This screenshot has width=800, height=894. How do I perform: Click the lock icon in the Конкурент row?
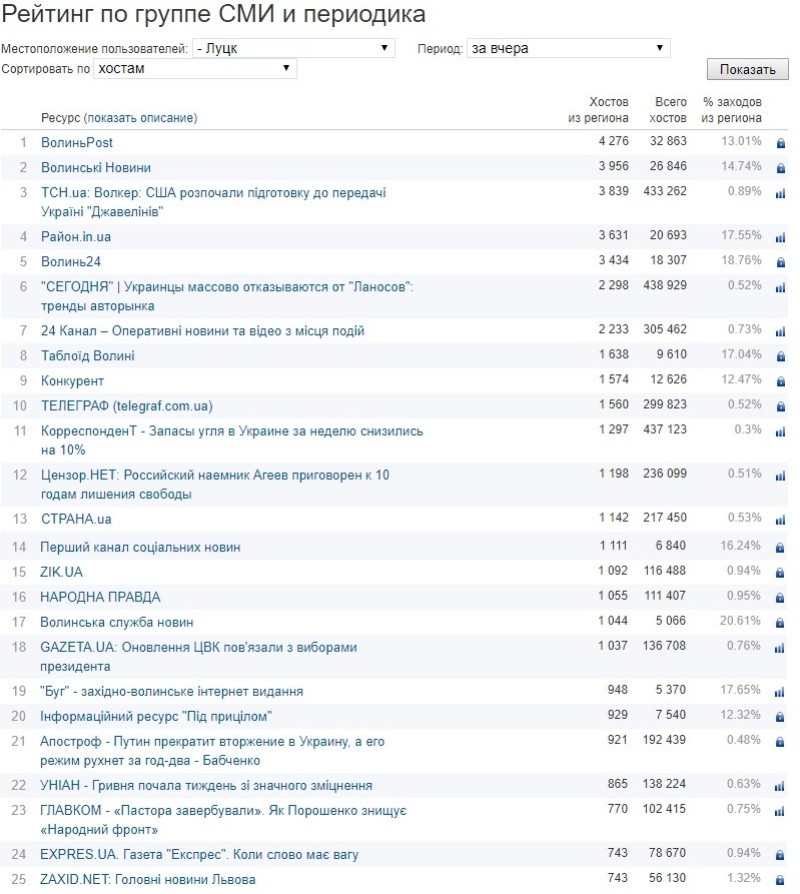tap(781, 382)
